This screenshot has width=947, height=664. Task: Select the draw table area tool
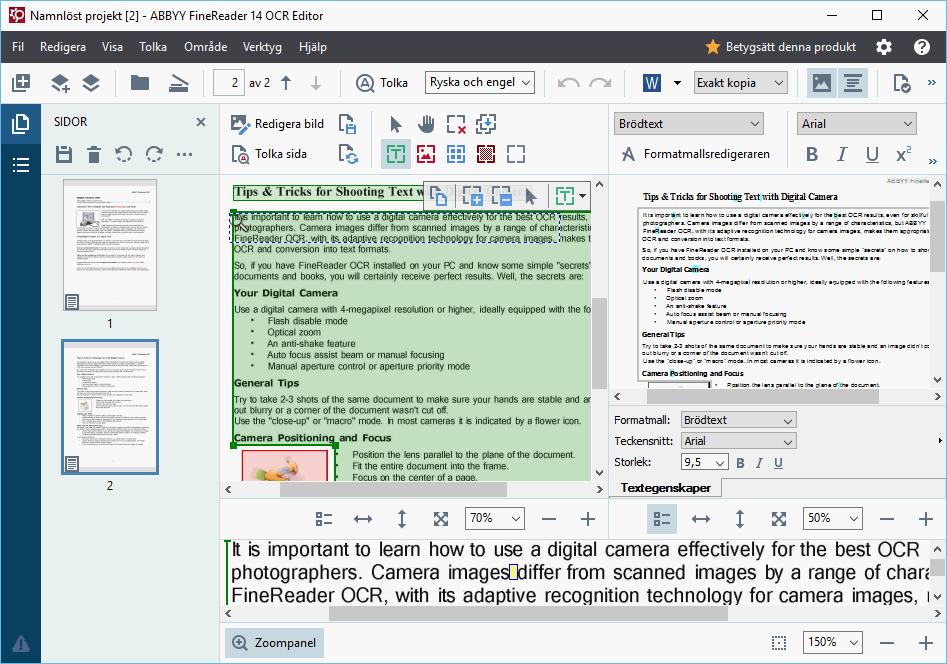456,154
